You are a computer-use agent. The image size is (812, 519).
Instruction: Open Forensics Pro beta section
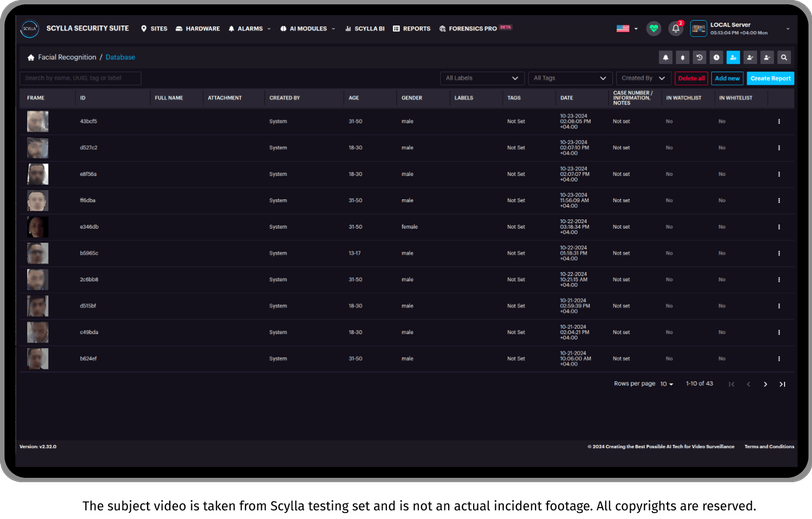[475, 28]
